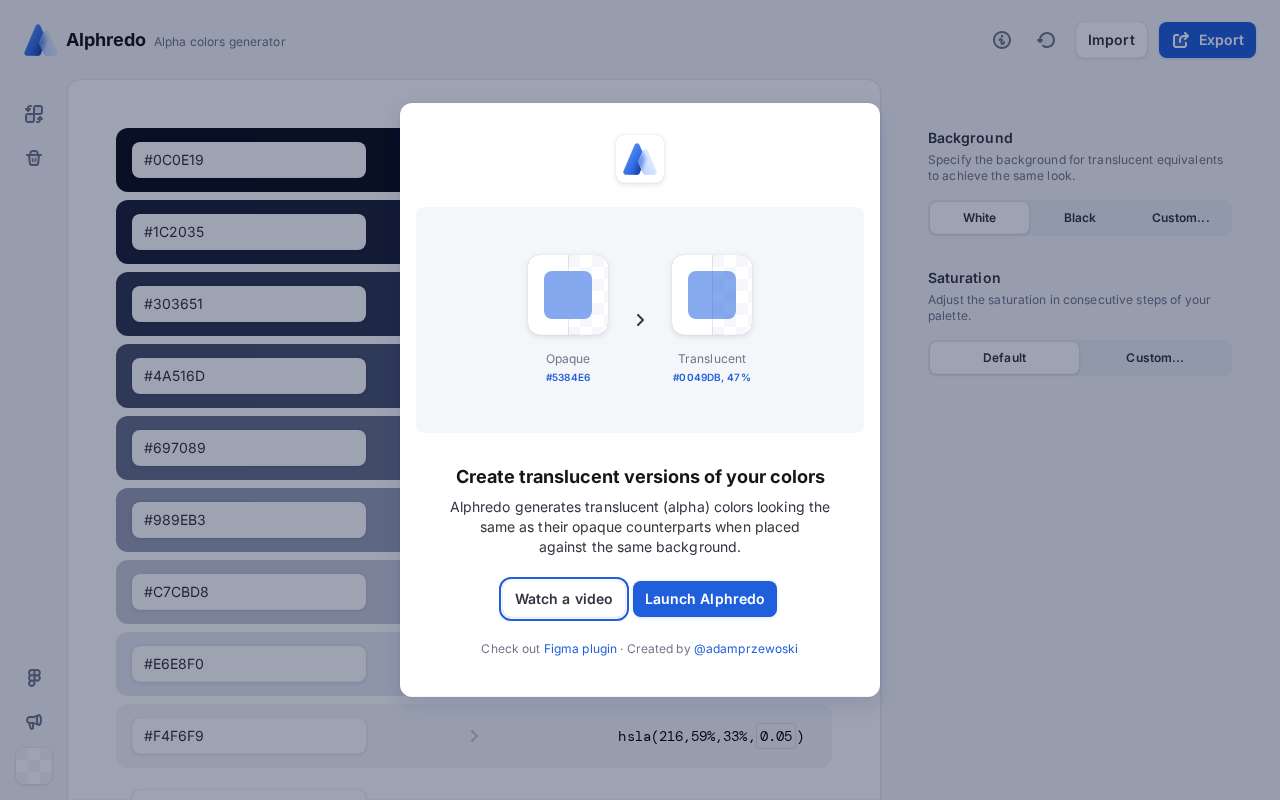Click the trash icon in left sidebar

pos(34,158)
